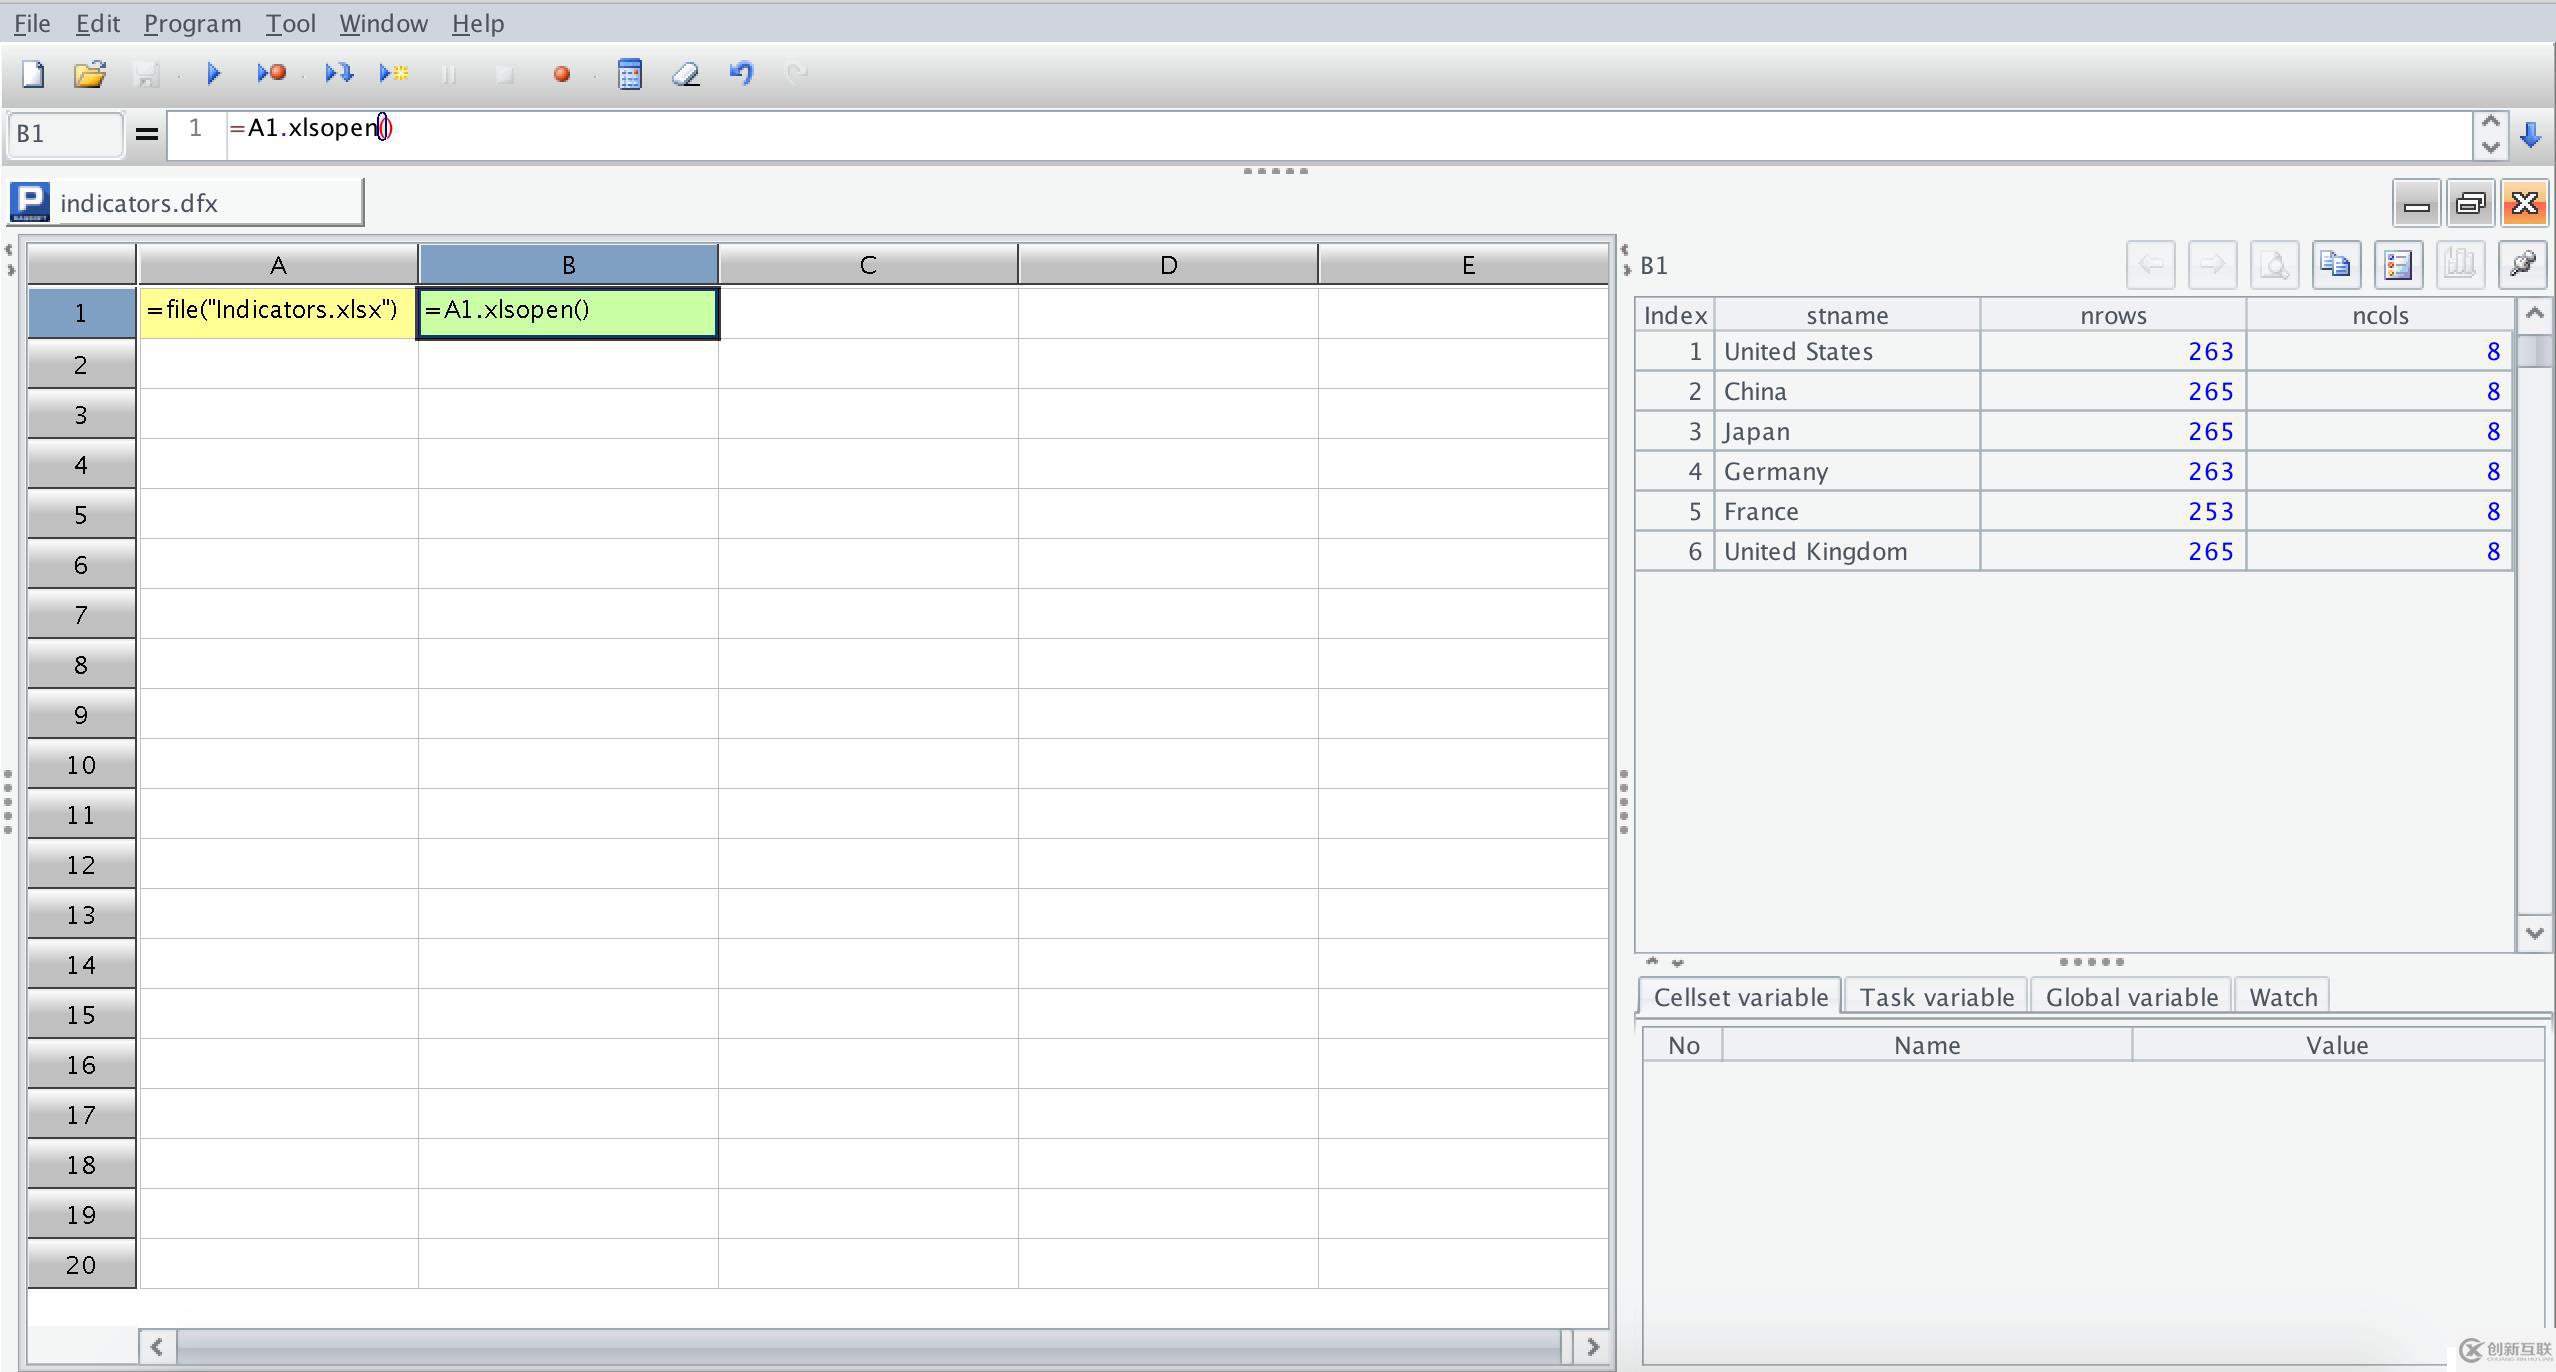Click the New file toolbar icon
Screen dimensions: 2556x1372
coord(33,74)
